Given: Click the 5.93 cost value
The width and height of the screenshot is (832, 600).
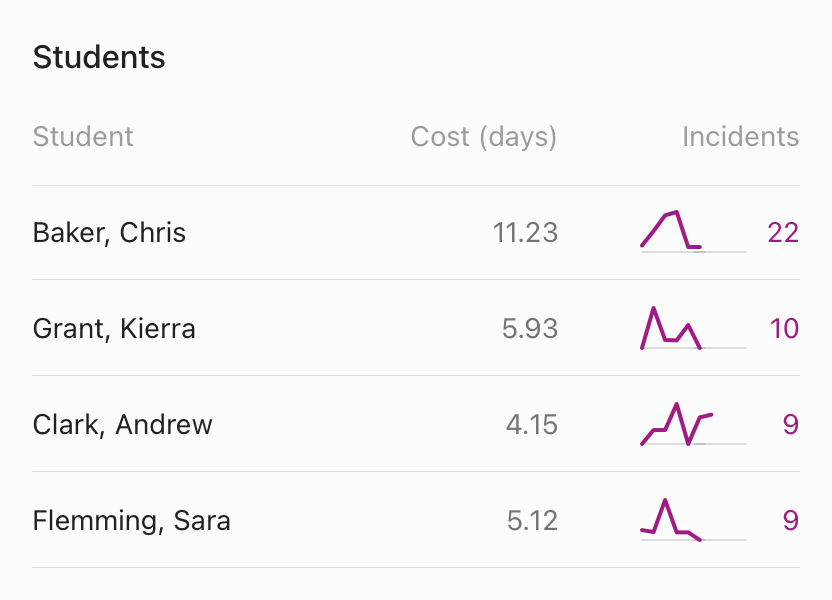Looking at the screenshot, I should (x=530, y=329).
